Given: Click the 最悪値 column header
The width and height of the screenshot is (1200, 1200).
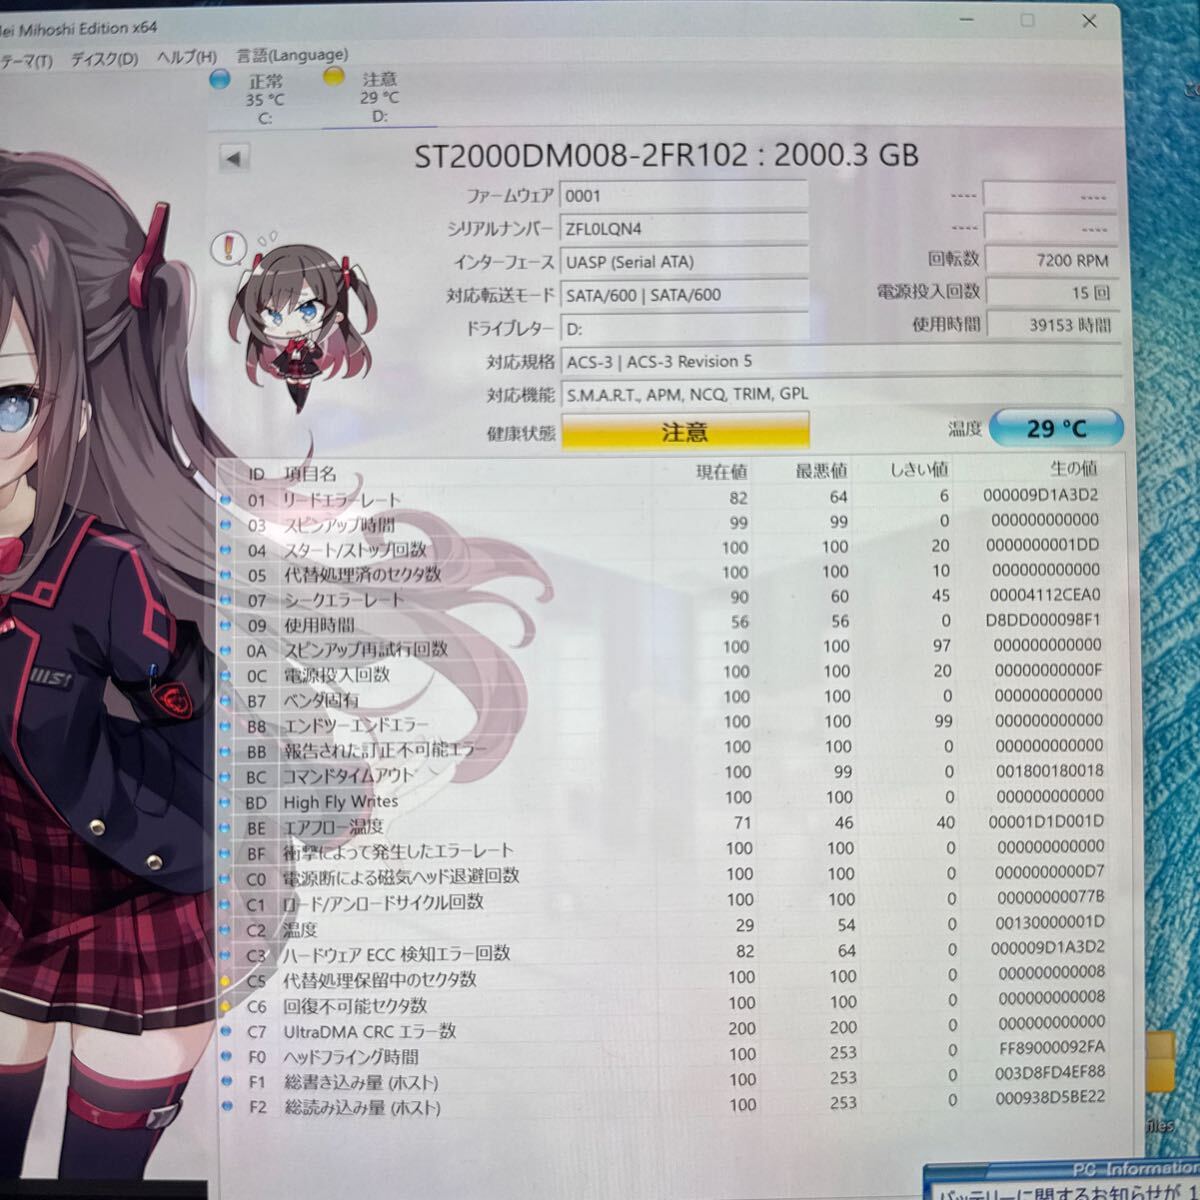Looking at the screenshot, I should click(x=821, y=470).
